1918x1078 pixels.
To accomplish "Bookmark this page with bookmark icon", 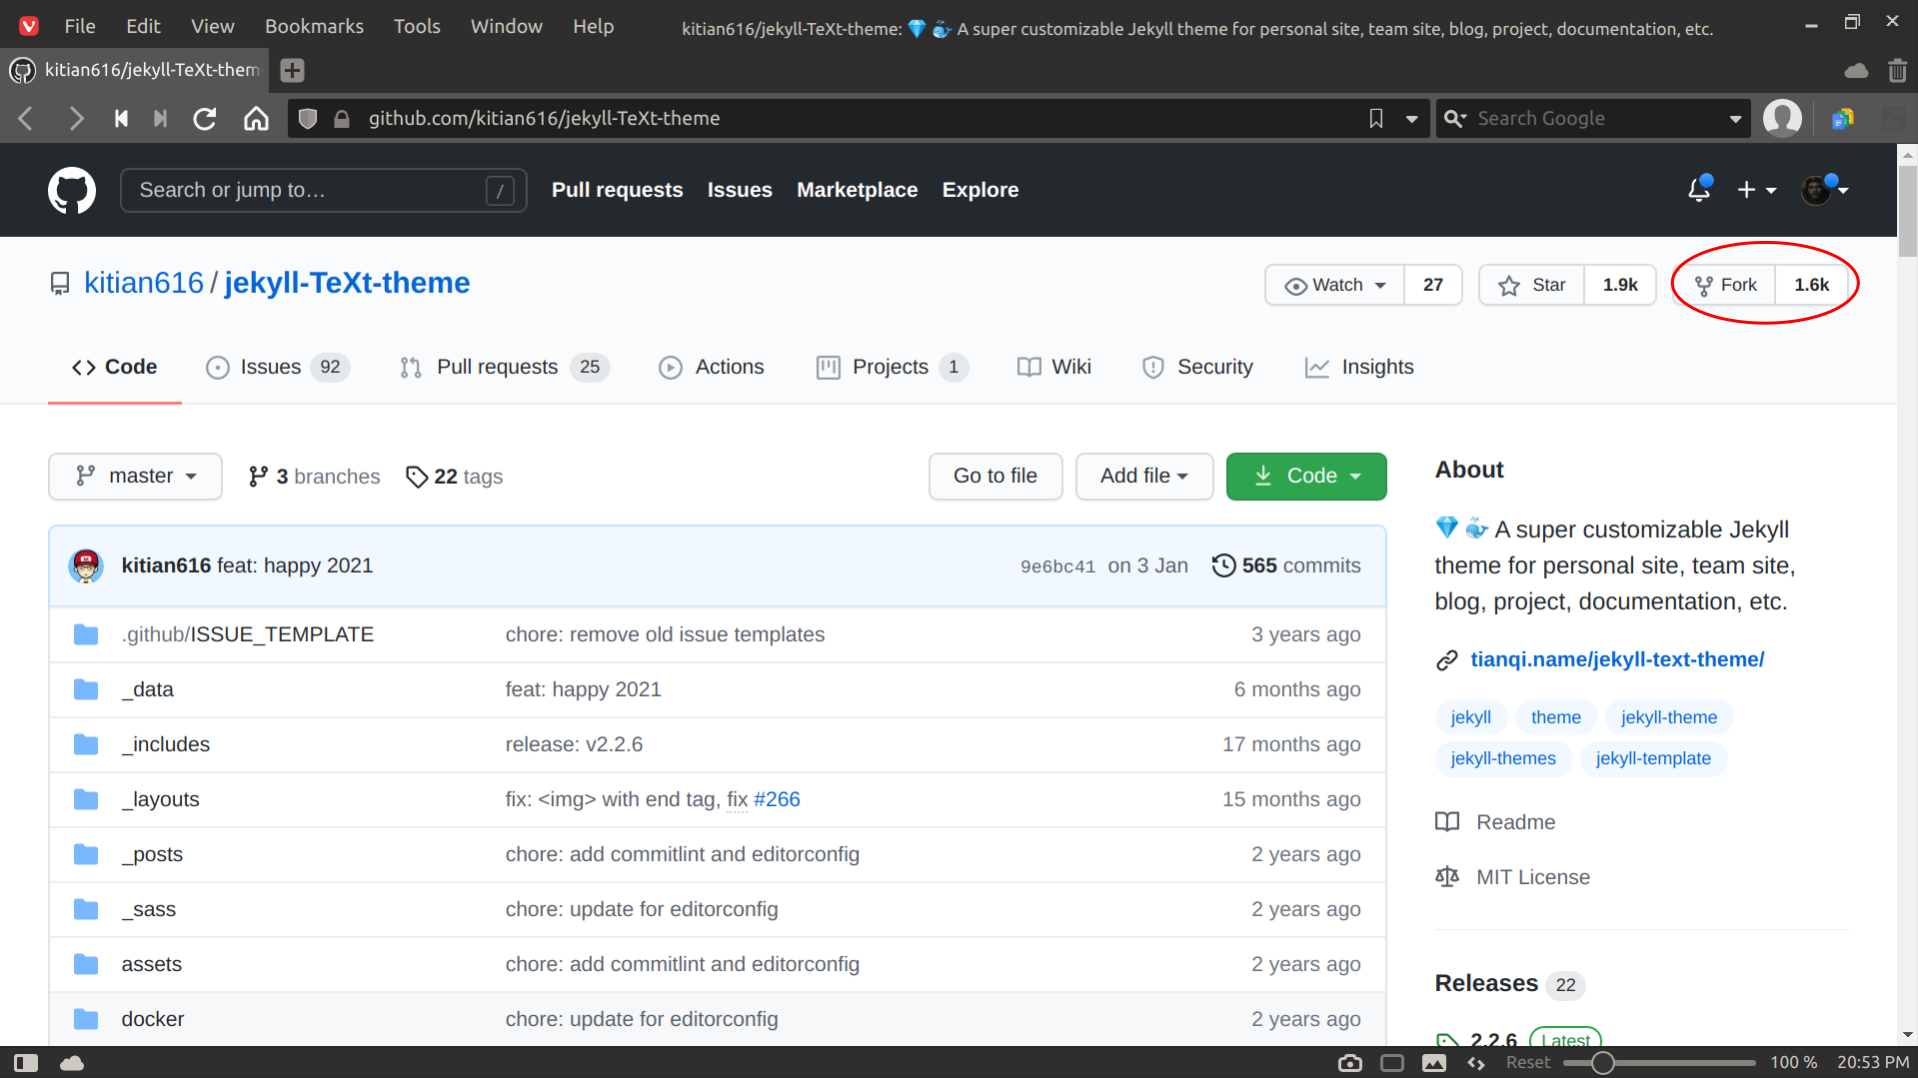I will 1376,119.
